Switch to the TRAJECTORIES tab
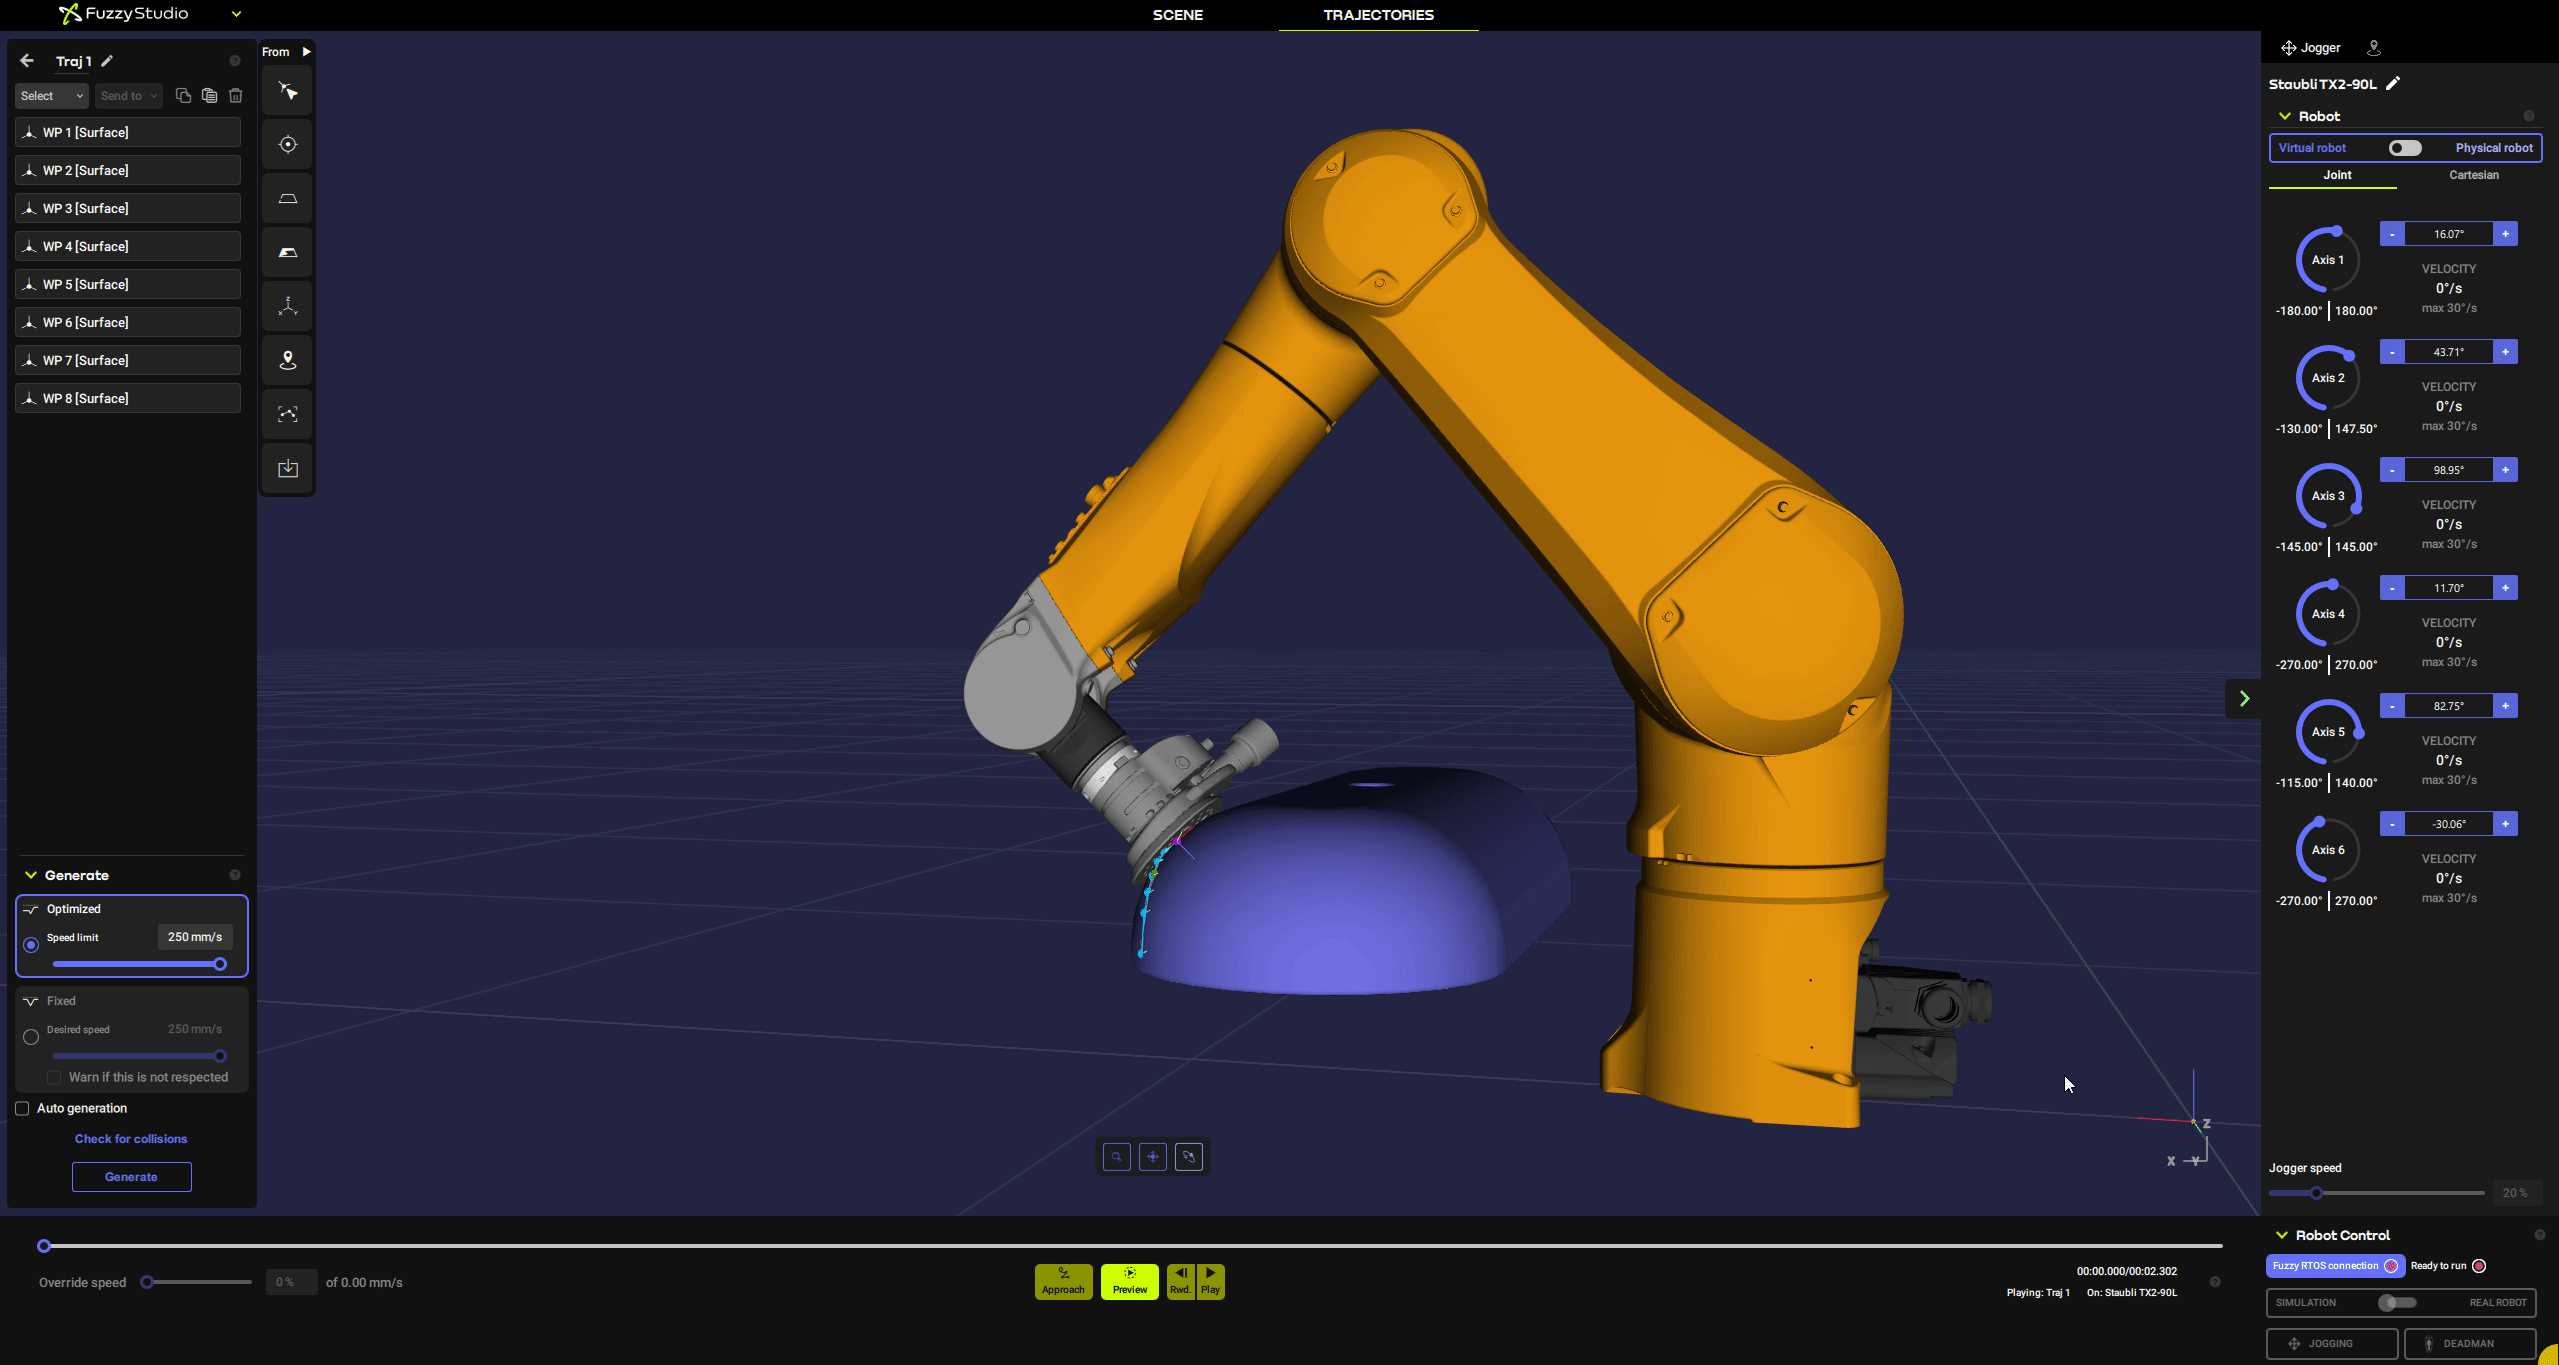Image resolution: width=2559 pixels, height=1365 pixels. 1379,15
